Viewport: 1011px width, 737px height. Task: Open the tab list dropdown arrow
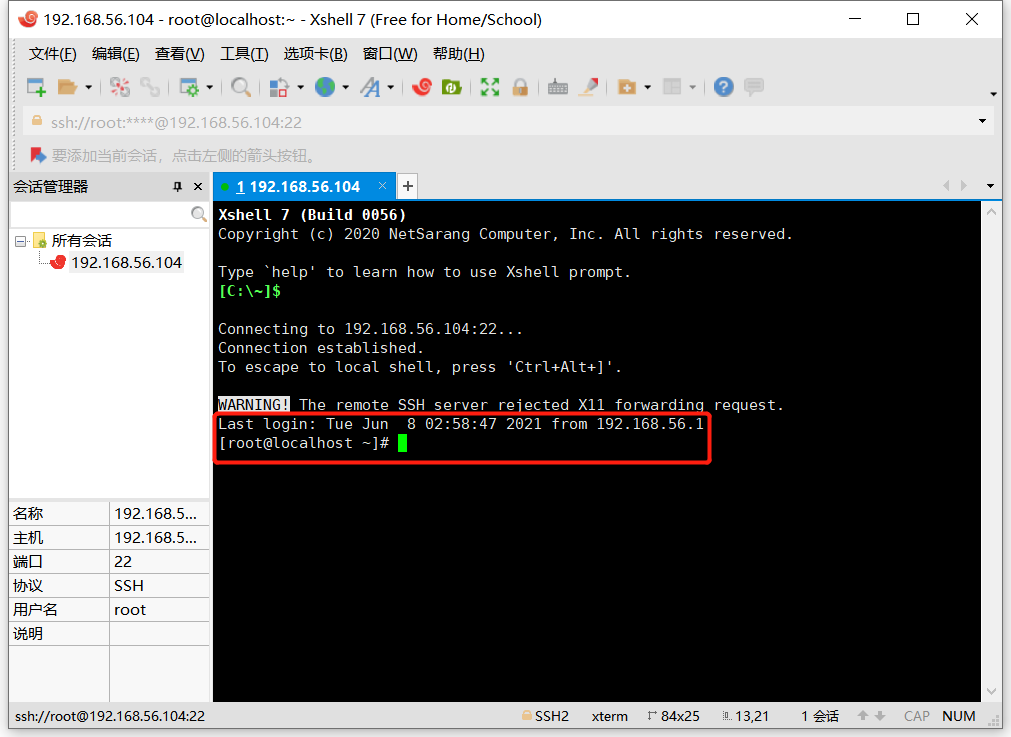[990, 186]
